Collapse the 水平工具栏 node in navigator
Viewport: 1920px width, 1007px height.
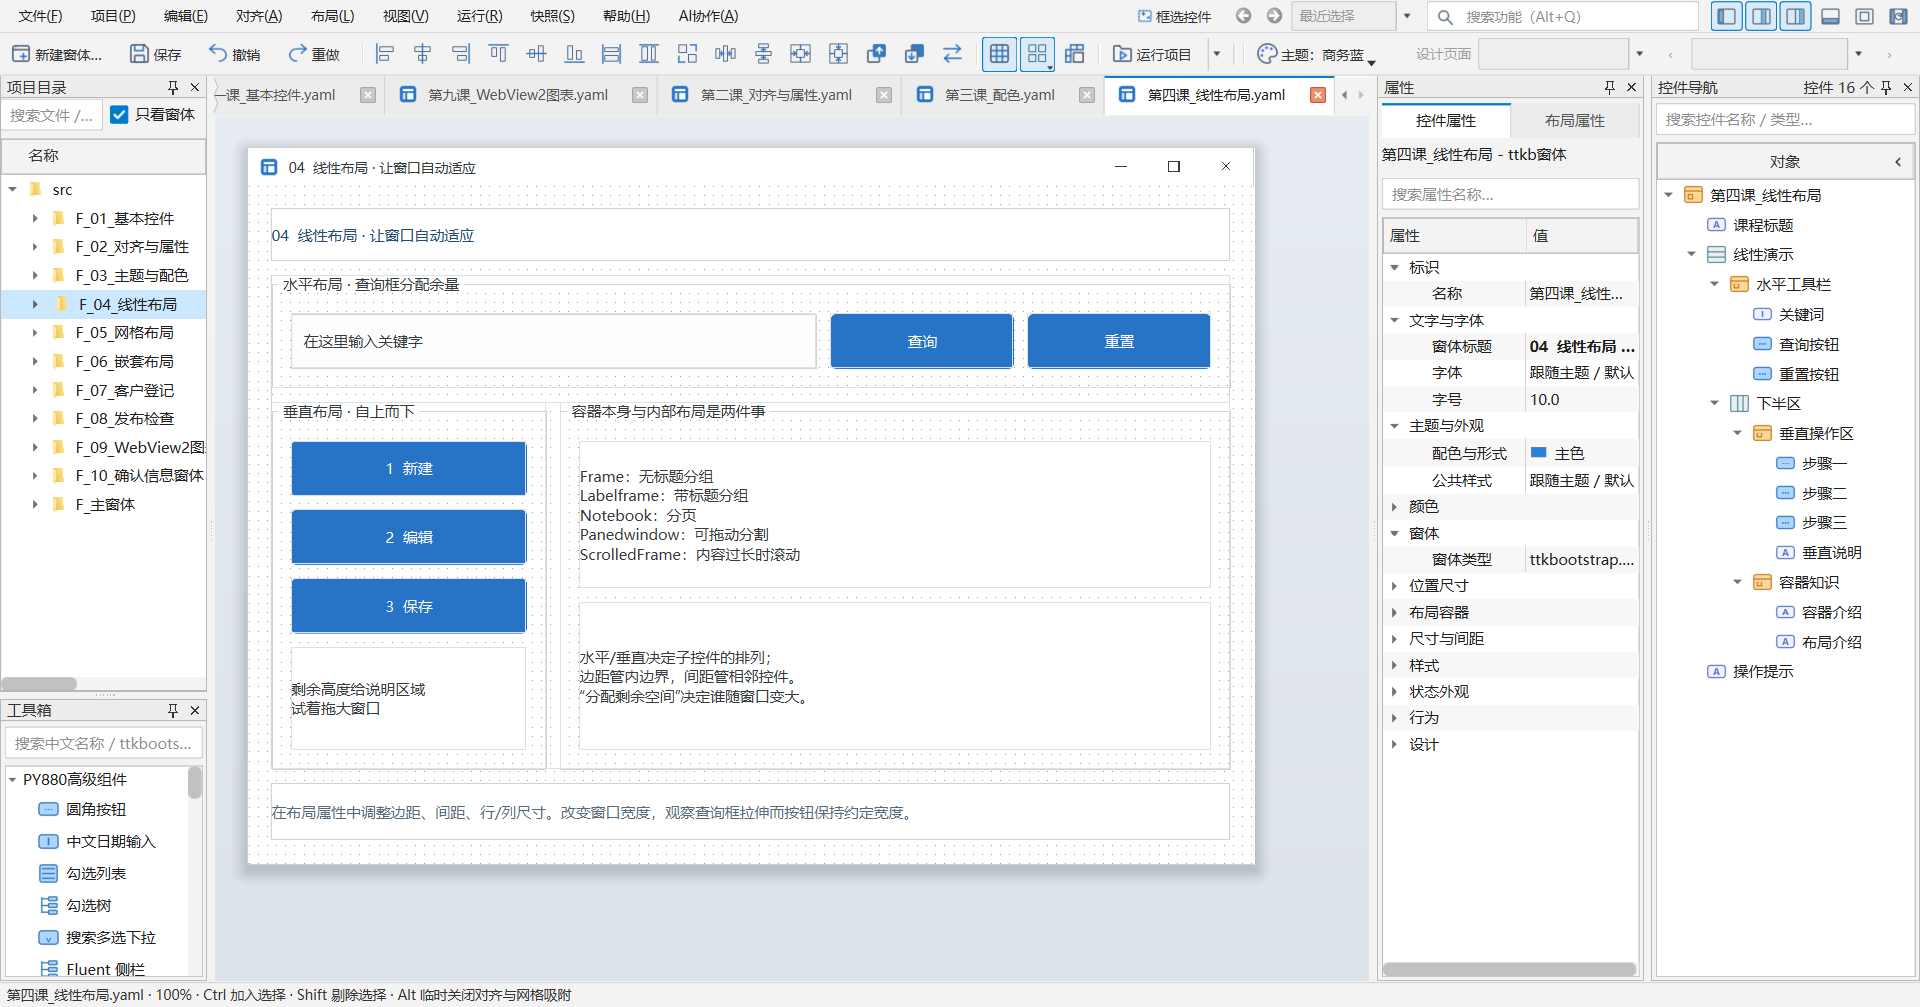(1714, 285)
